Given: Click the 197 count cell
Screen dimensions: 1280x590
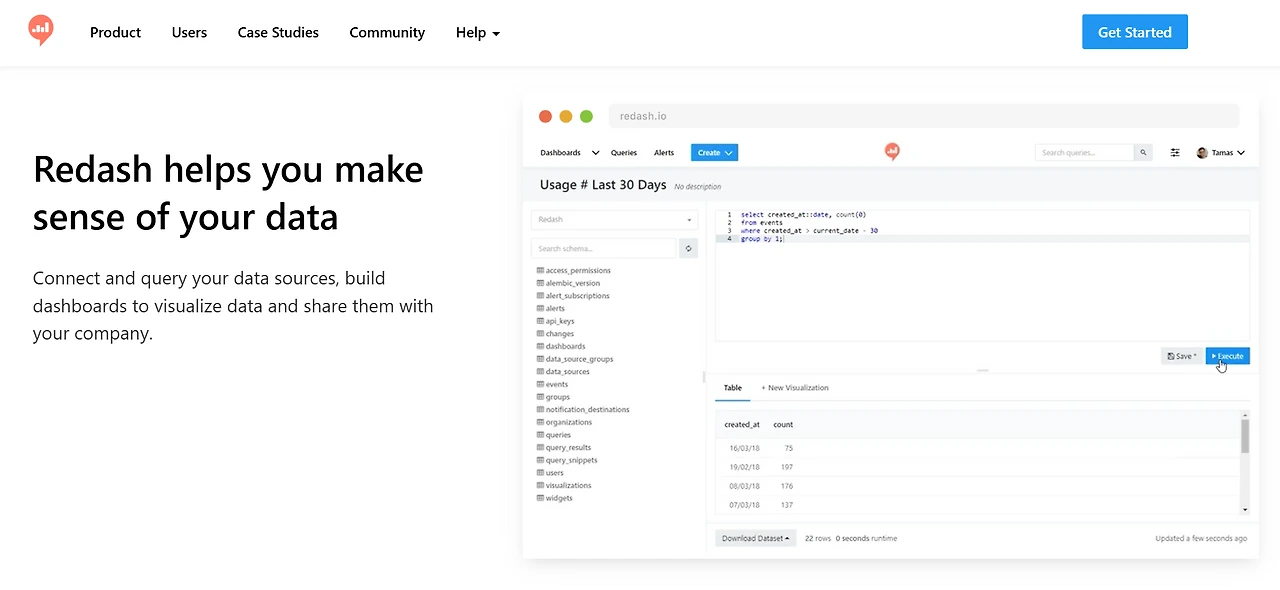Looking at the screenshot, I should click(786, 467).
